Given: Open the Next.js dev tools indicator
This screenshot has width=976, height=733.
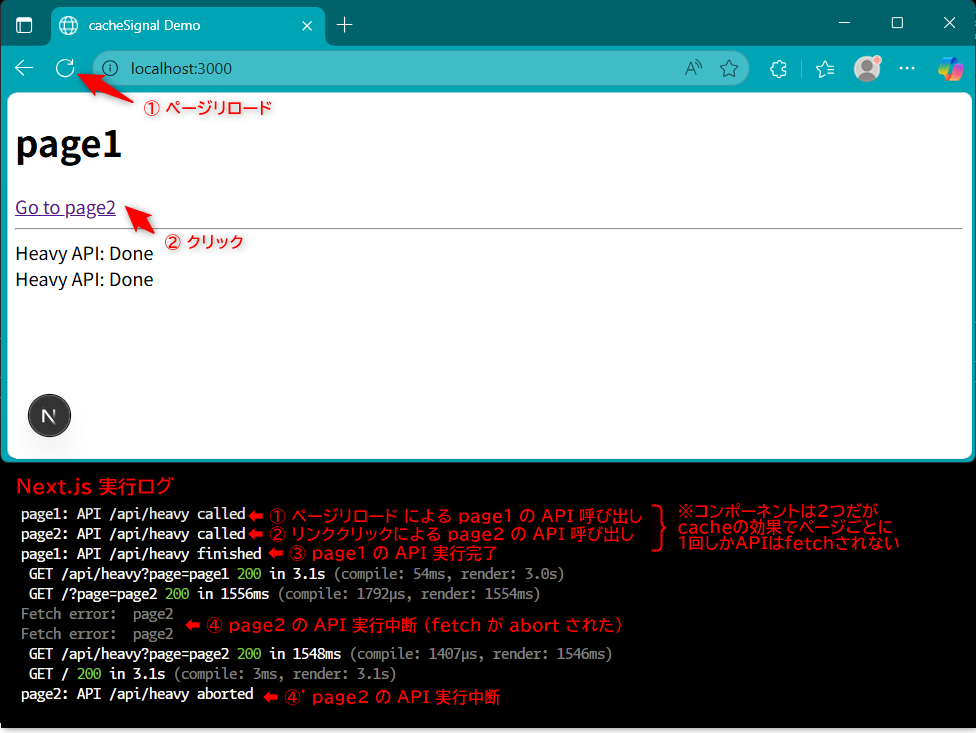Looking at the screenshot, I should point(49,416).
